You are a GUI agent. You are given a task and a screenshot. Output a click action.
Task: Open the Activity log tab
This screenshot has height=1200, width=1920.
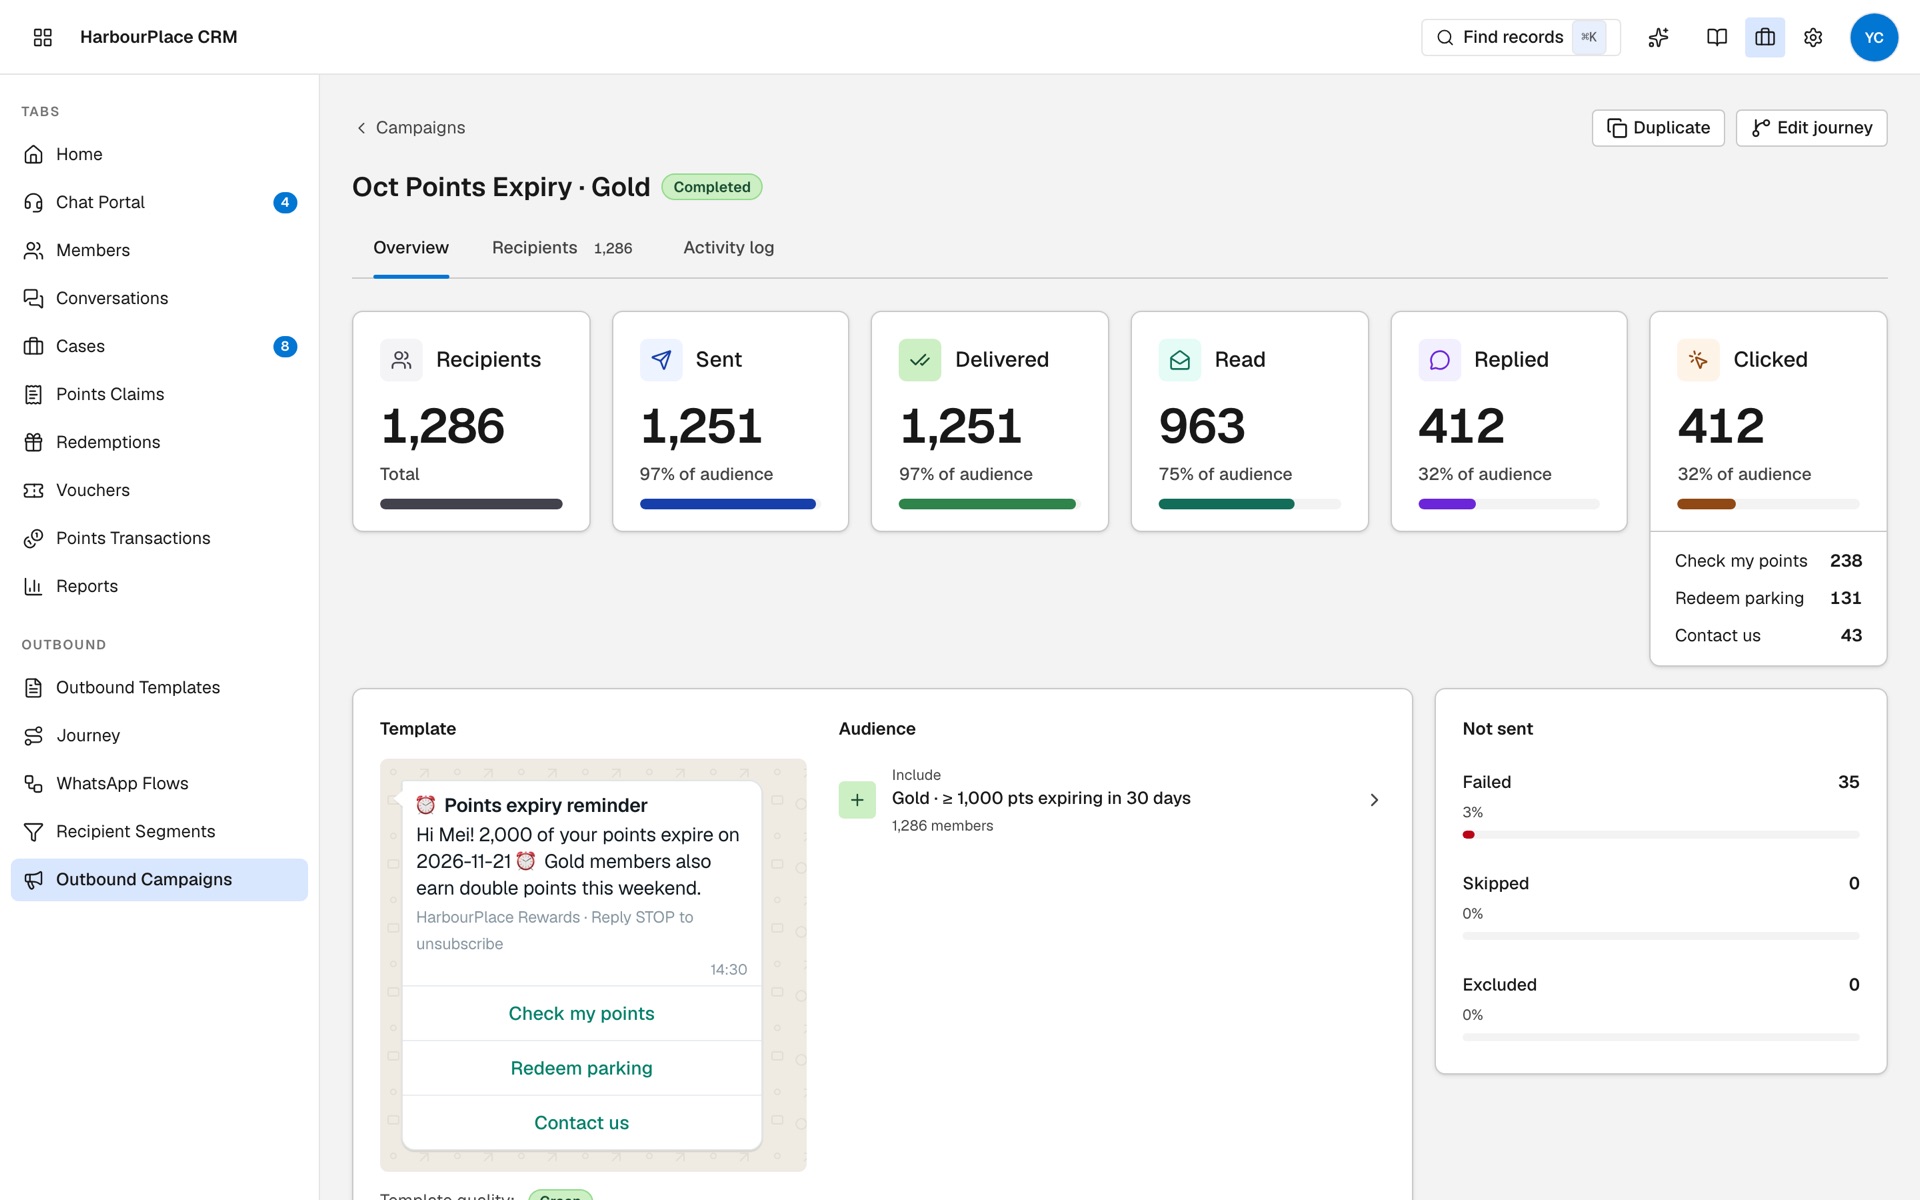(728, 248)
